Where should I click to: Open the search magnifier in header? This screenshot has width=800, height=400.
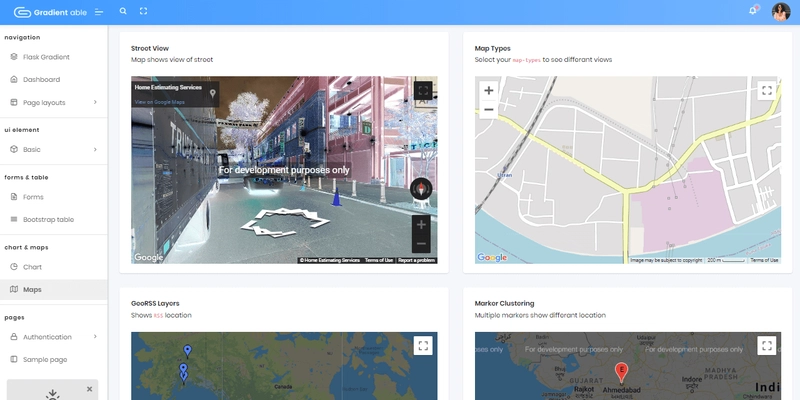tap(123, 11)
